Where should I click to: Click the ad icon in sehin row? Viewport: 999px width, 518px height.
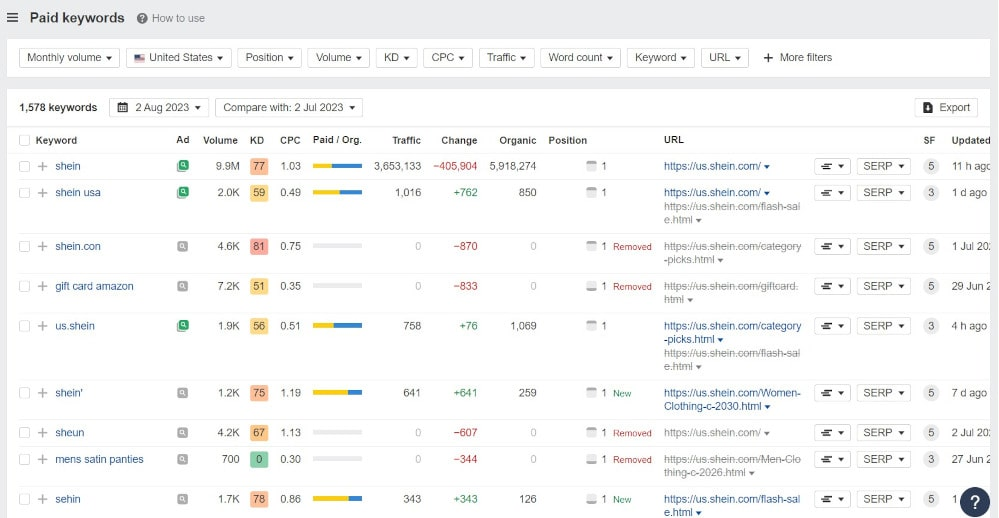[183, 499]
